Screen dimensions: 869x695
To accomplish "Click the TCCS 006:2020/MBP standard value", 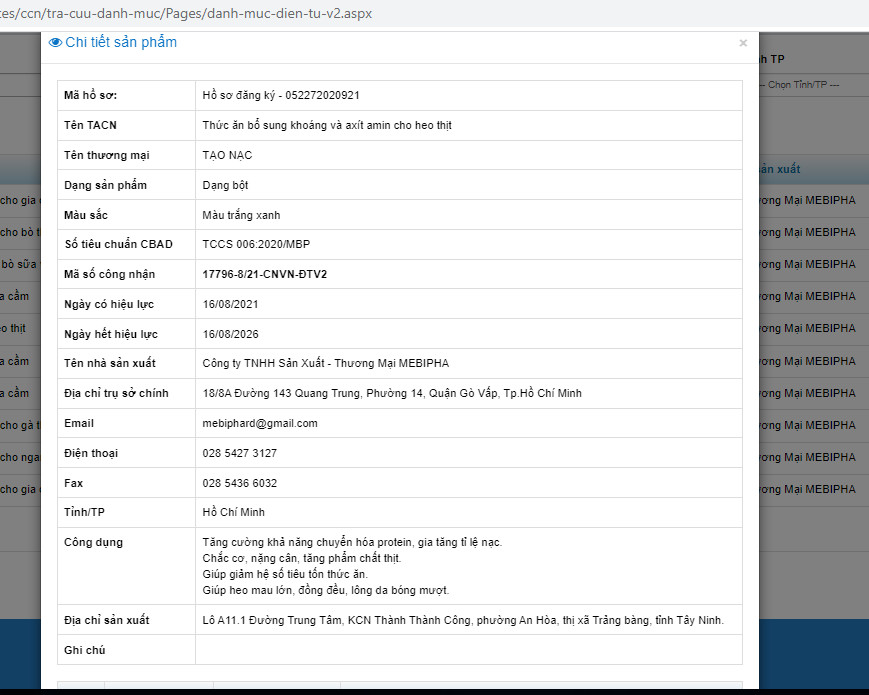I will 256,244.
